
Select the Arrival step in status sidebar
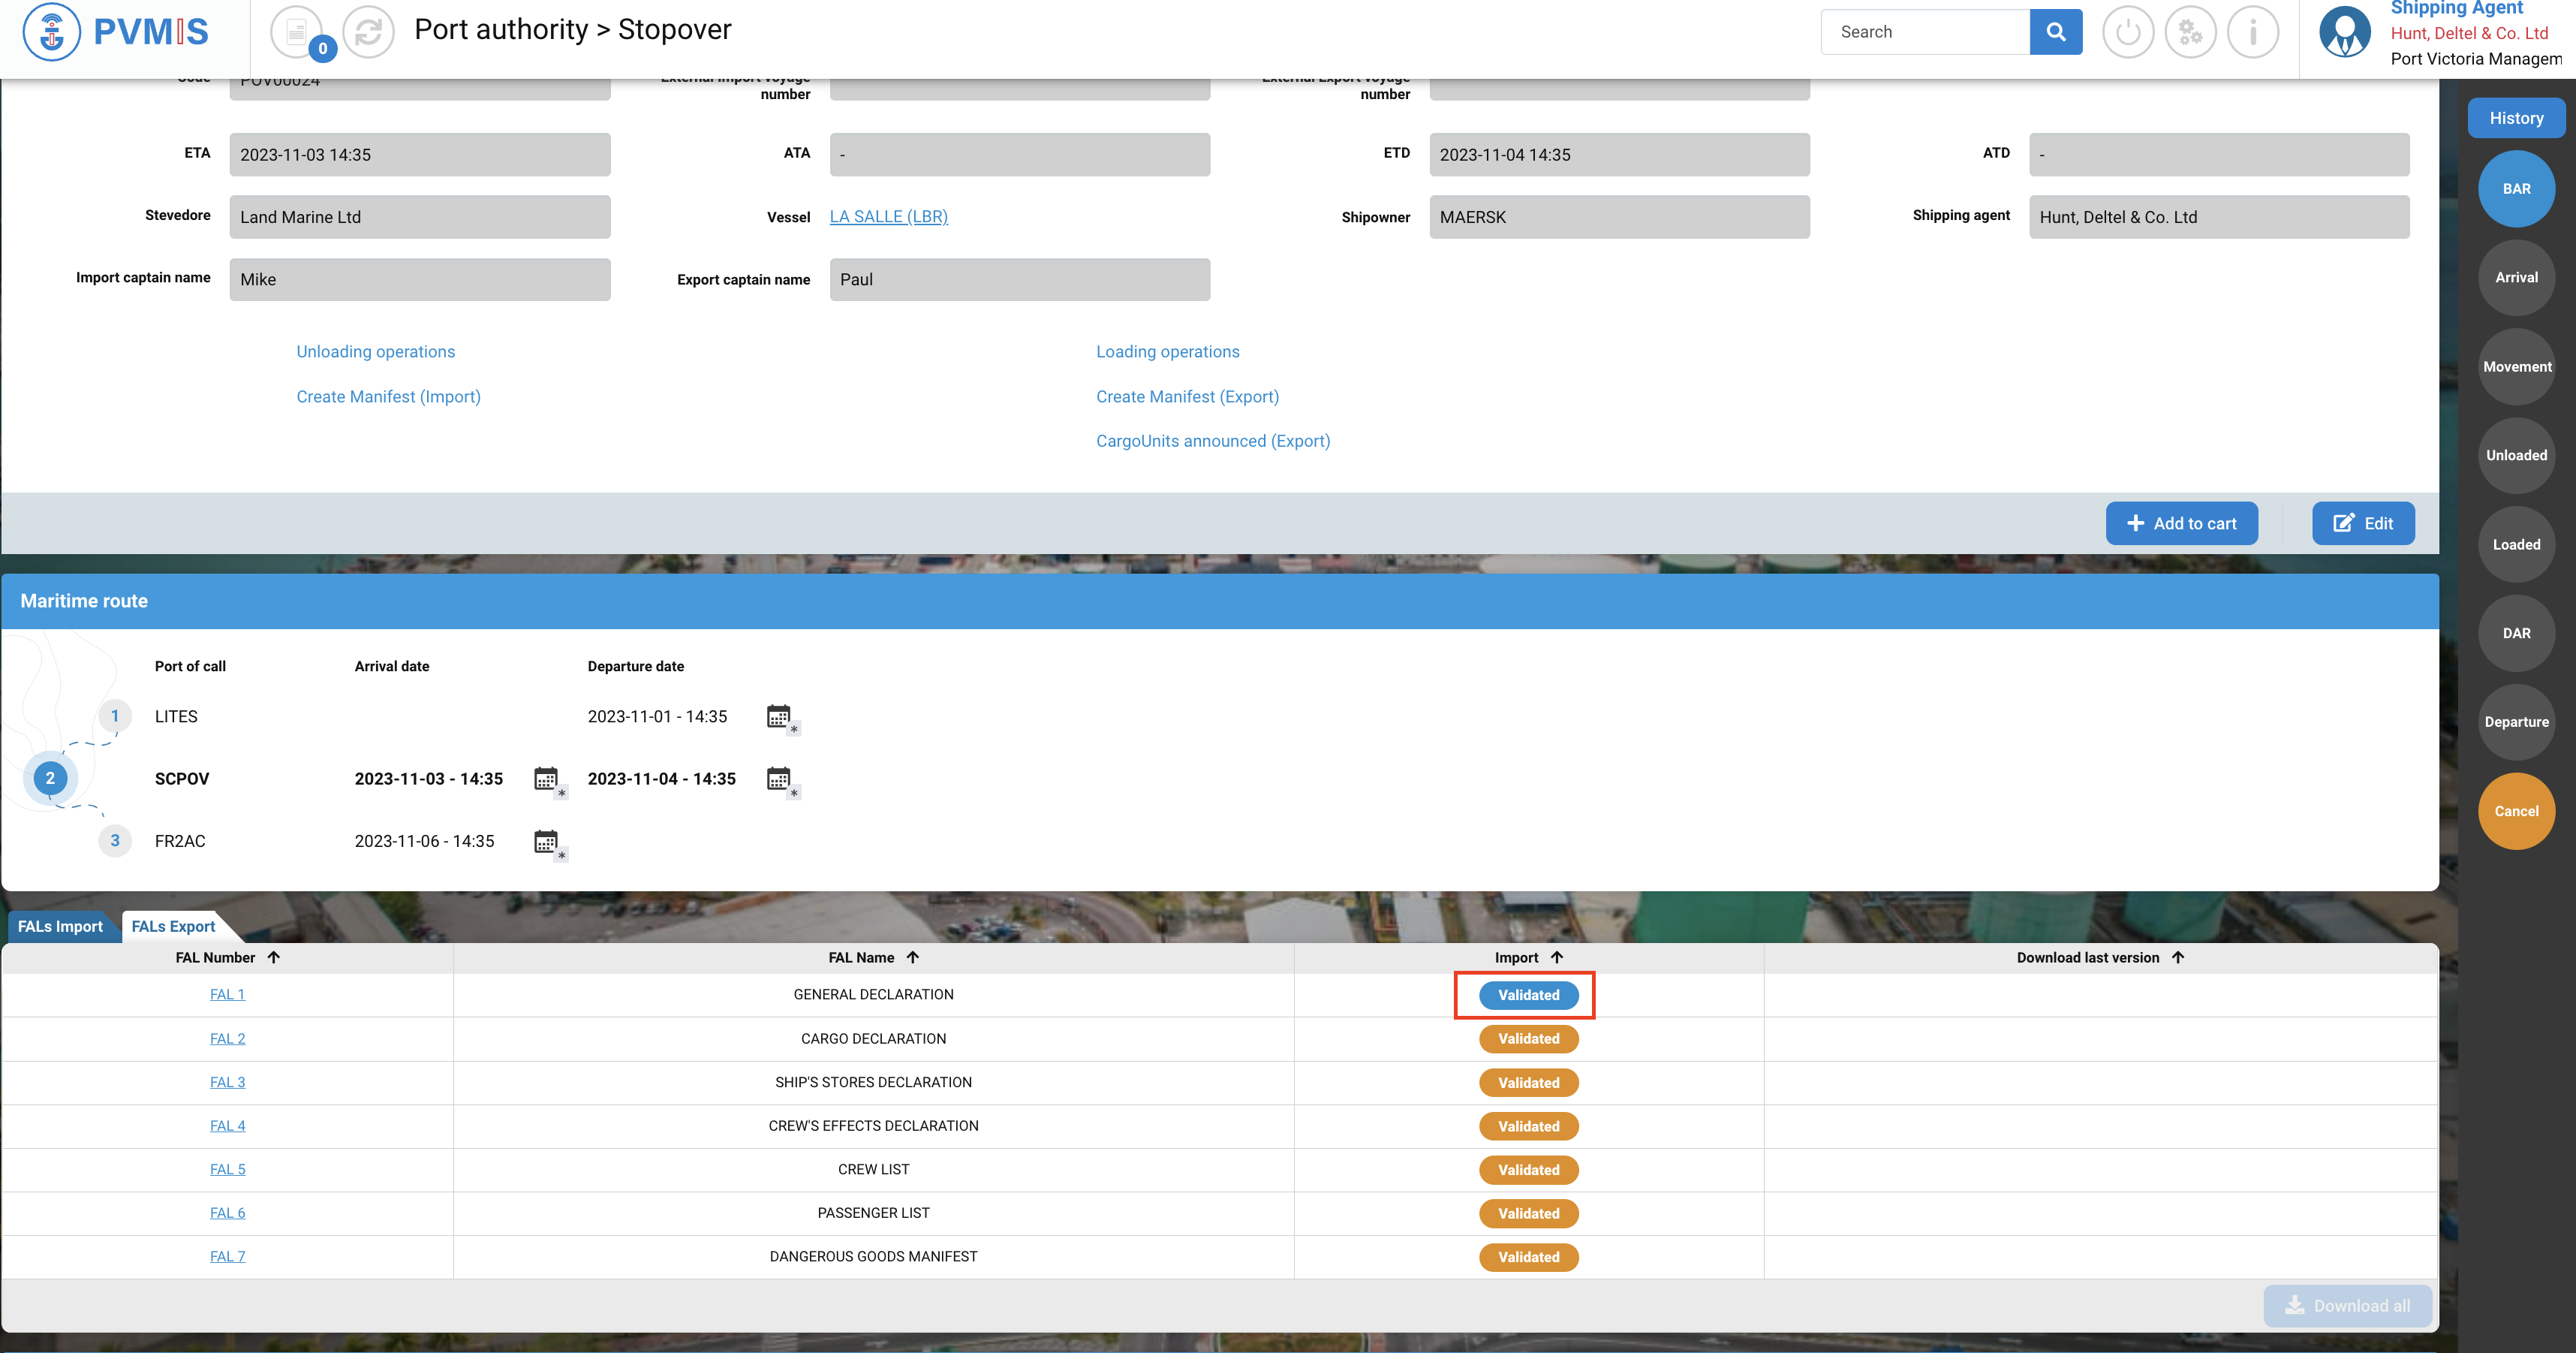[2515, 277]
